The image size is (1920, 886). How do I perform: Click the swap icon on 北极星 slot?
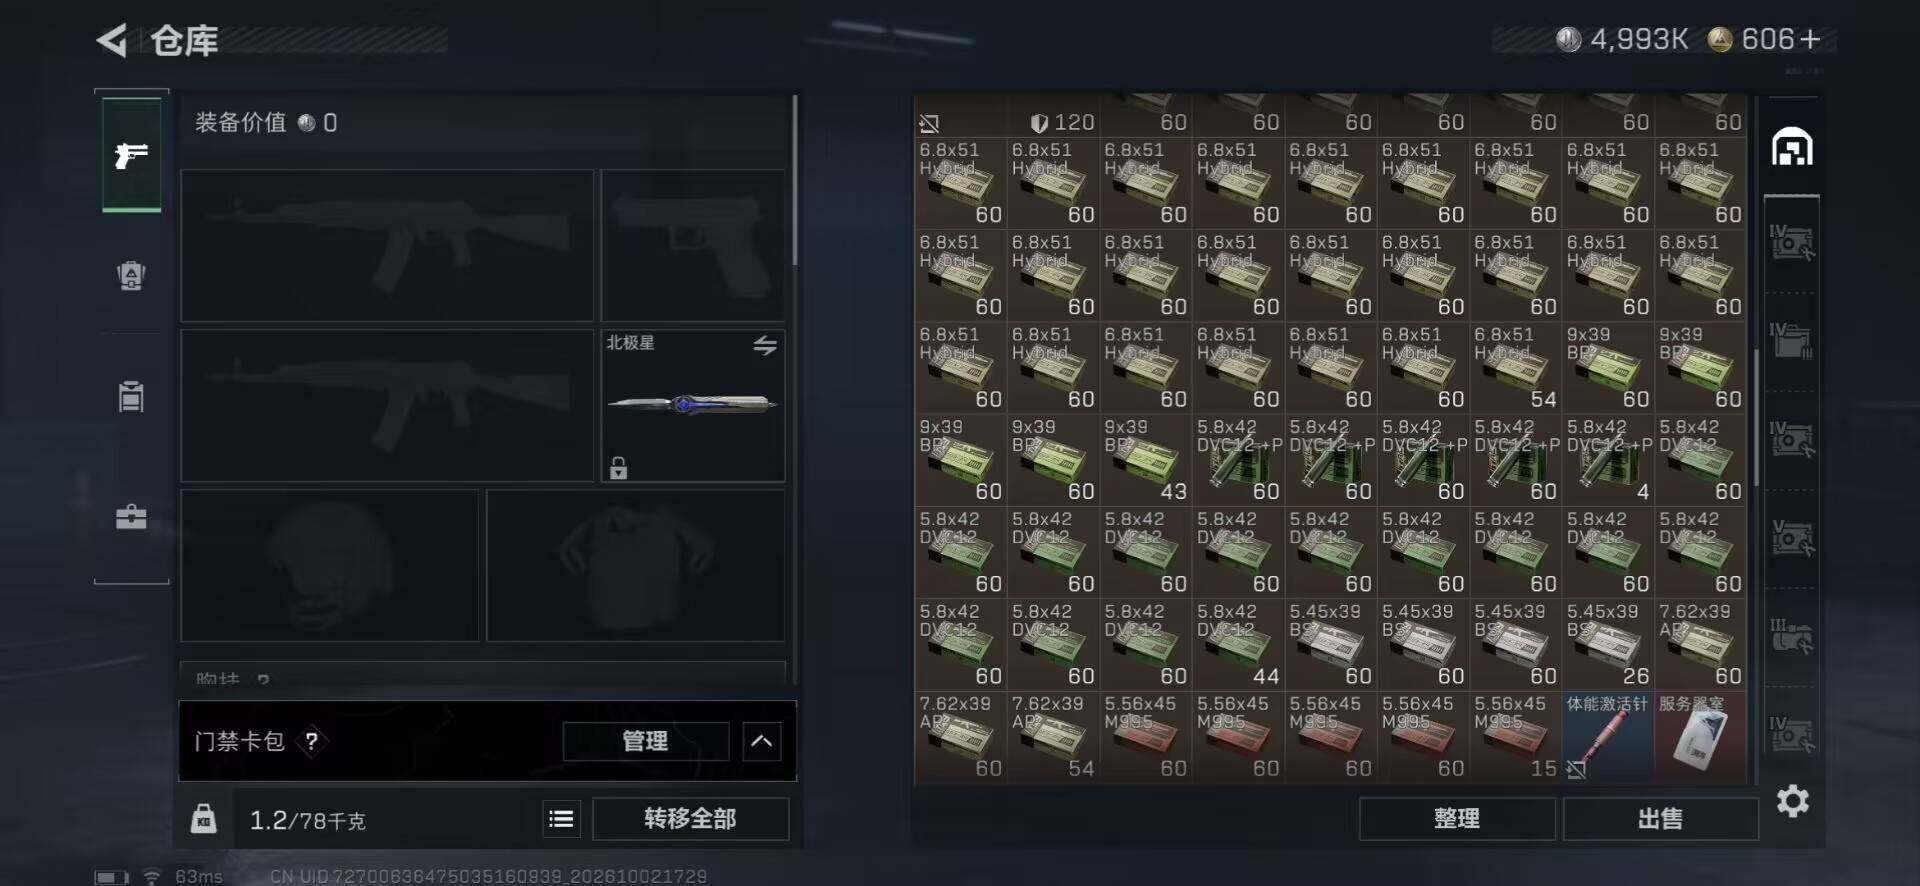coord(765,345)
